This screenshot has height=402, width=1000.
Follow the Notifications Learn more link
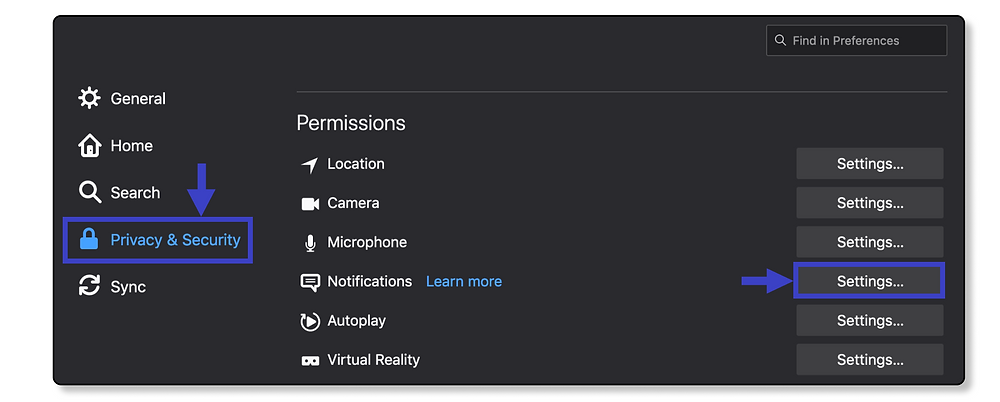pos(464,281)
